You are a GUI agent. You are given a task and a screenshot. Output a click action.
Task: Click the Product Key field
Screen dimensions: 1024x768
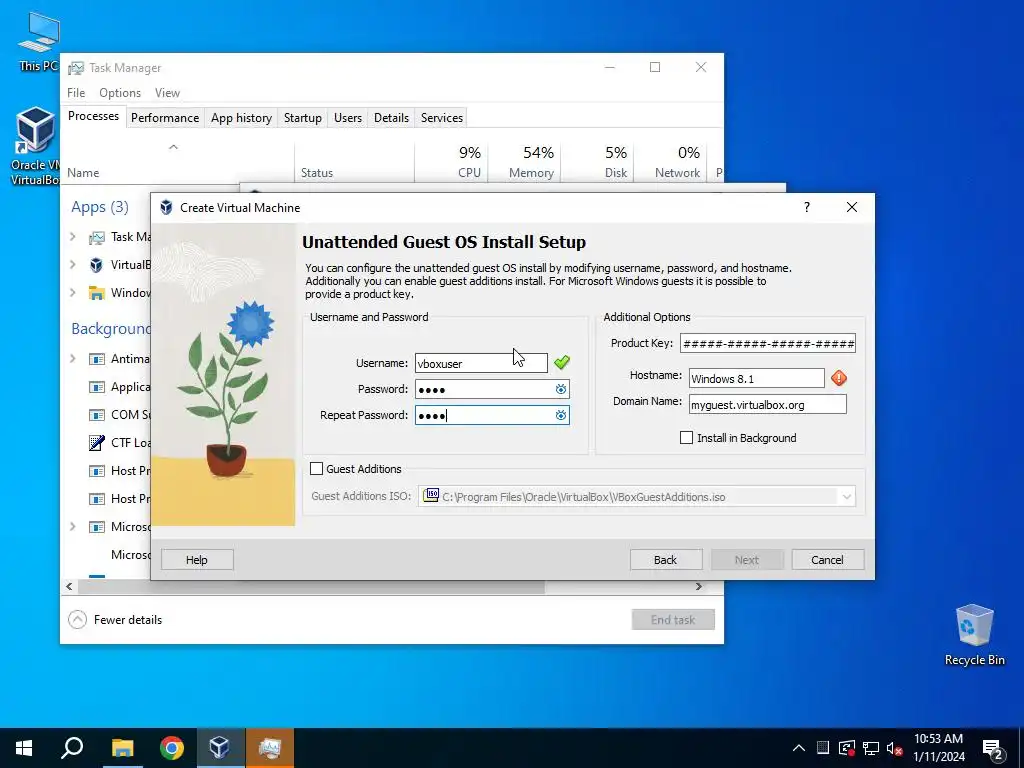pos(767,343)
